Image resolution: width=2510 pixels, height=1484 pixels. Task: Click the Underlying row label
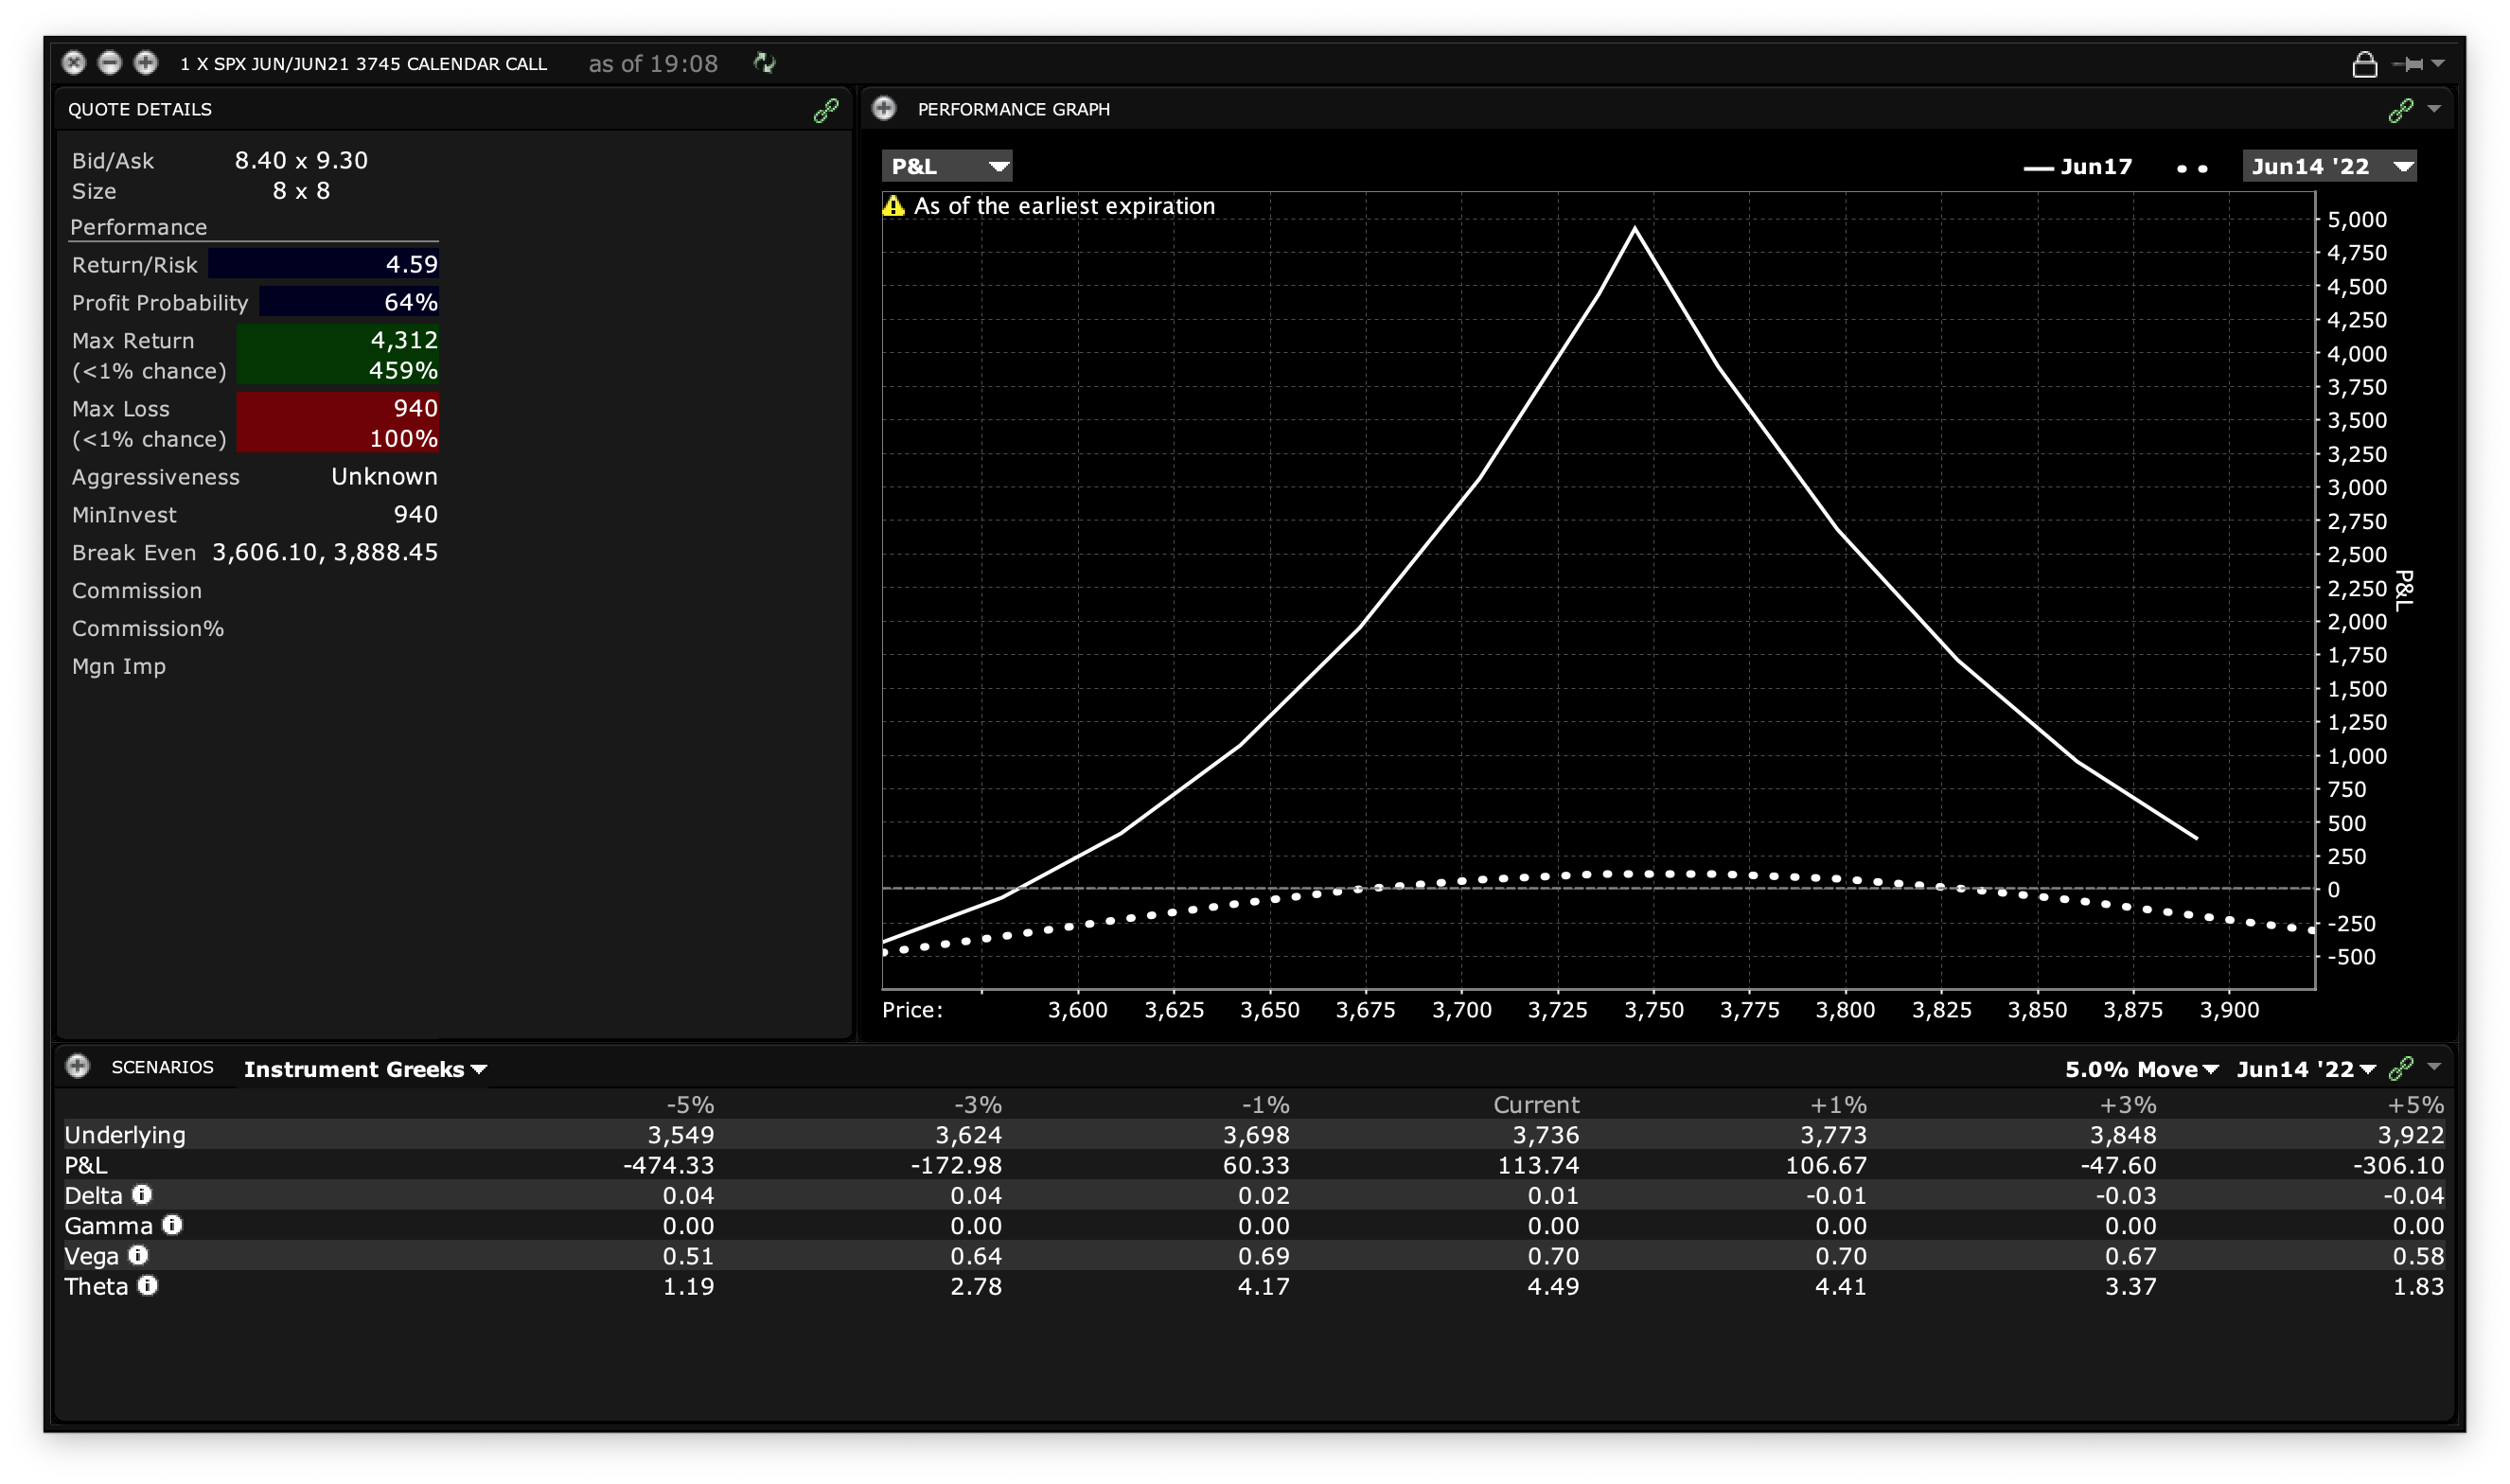click(x=125, y=1135)
